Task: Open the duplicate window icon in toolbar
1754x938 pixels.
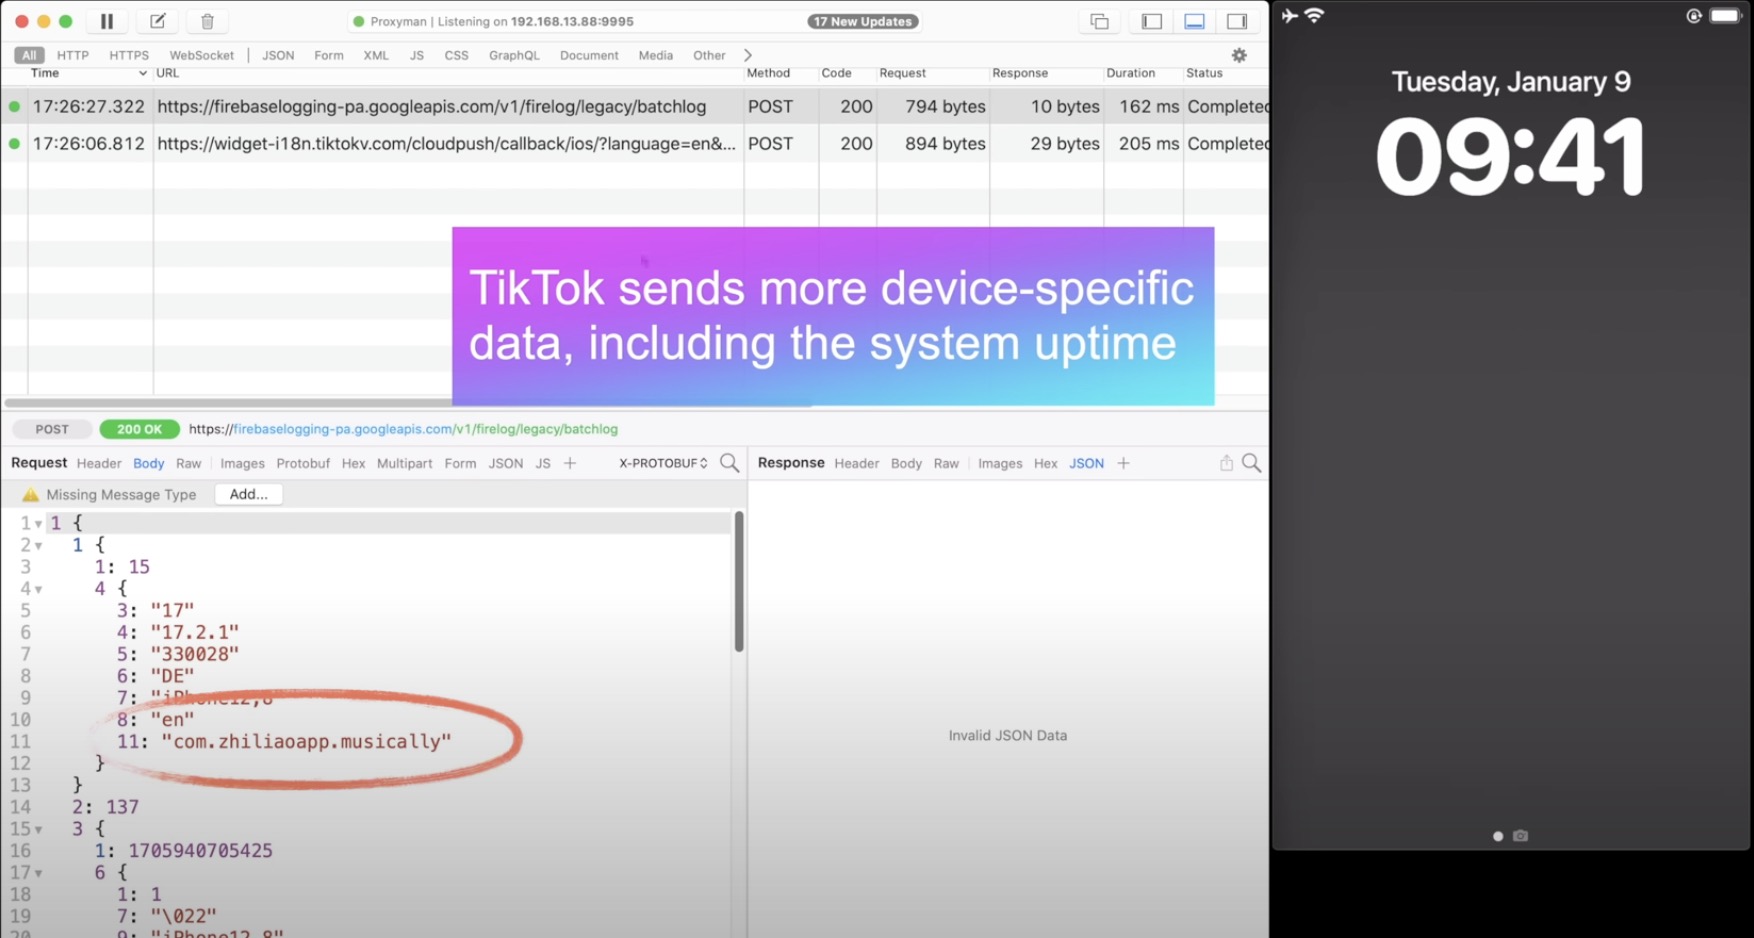Action: coord(1099,22)
